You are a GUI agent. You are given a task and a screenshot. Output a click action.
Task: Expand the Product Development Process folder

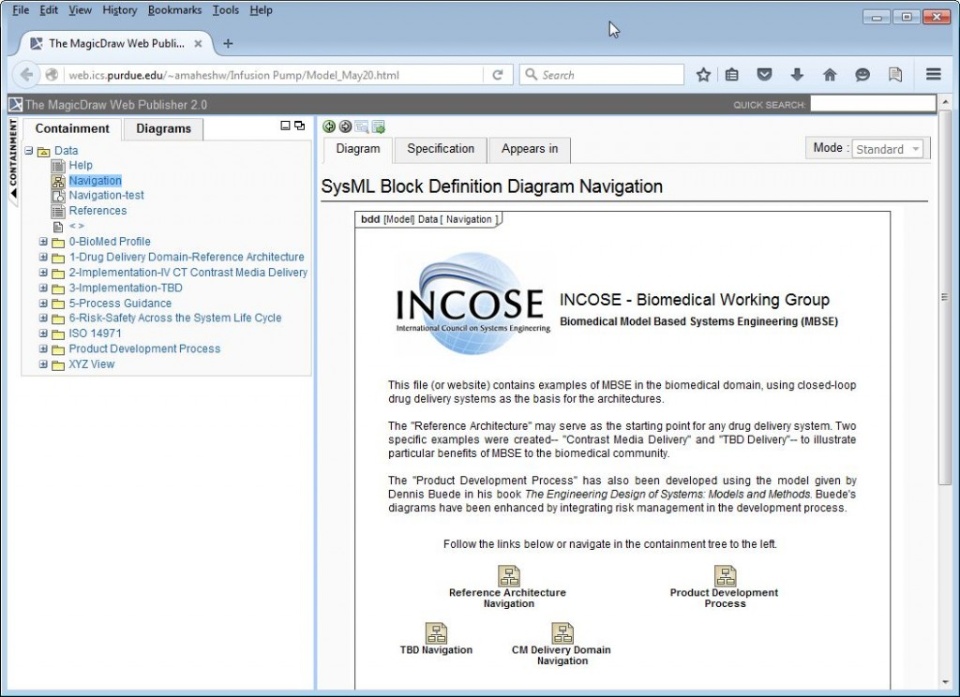point(43,348)
